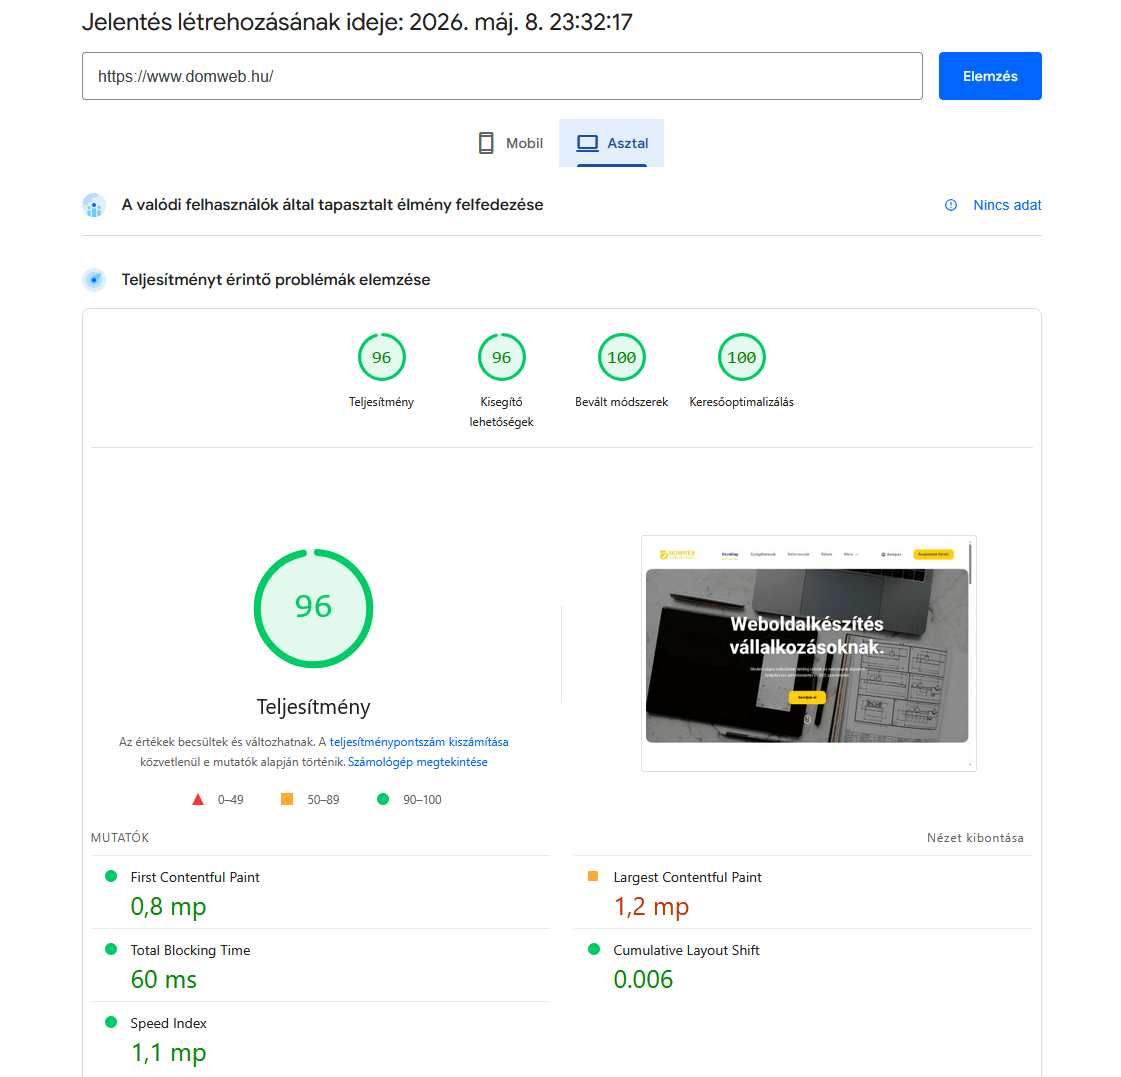
Task: Click the real users experience icon
Action: (94, 205)
